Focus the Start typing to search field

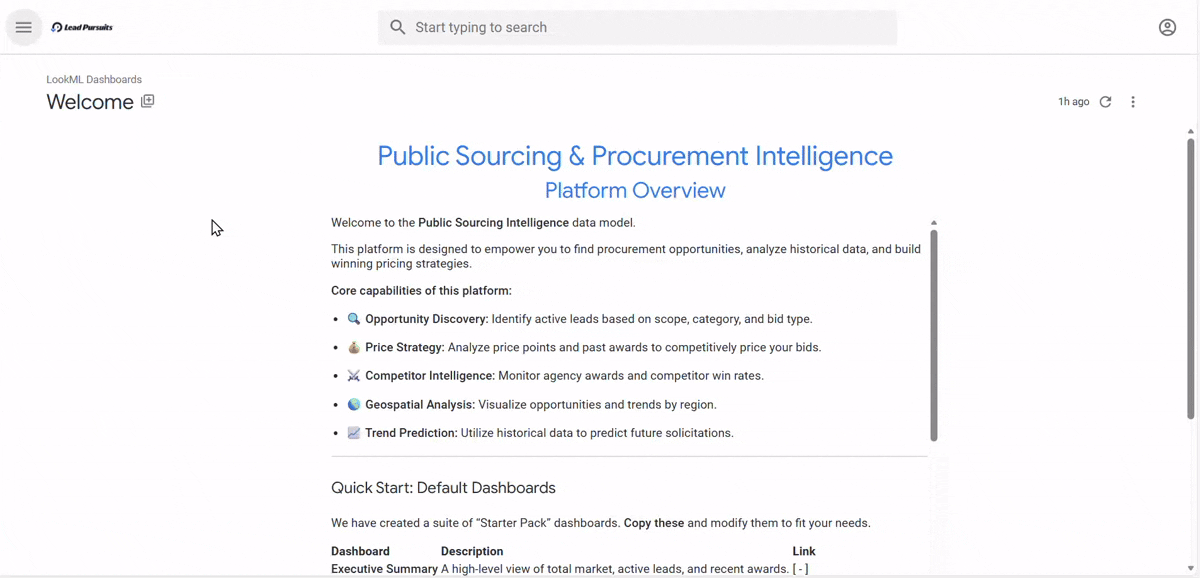pos(637,27)
